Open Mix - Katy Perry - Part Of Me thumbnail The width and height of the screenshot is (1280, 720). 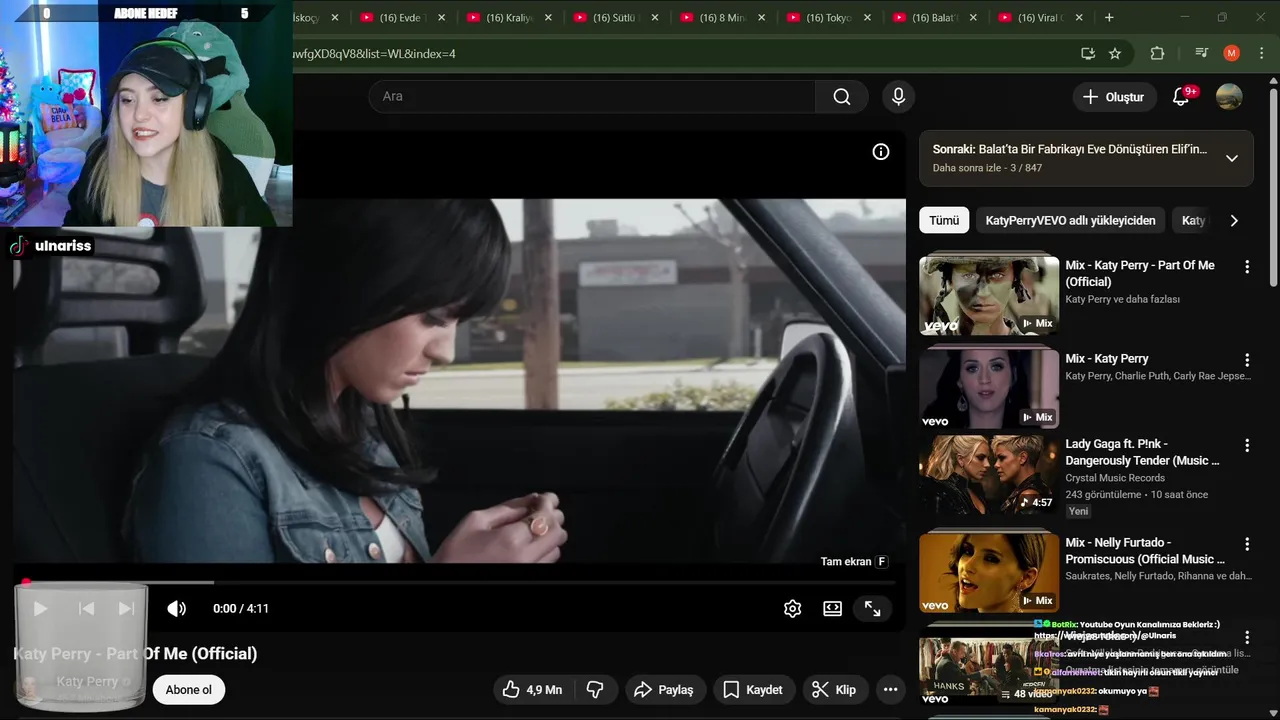[989, 294]
